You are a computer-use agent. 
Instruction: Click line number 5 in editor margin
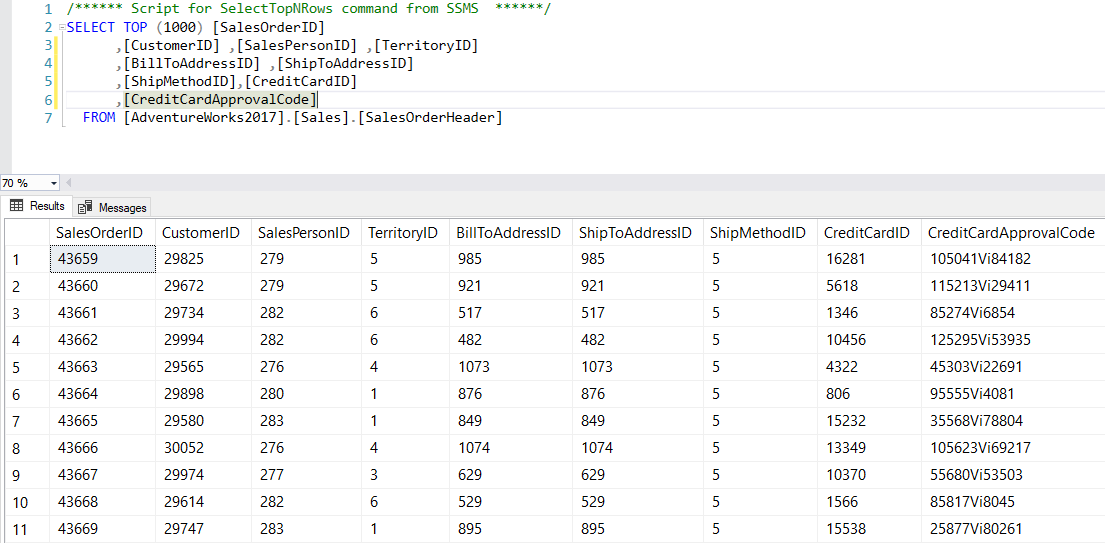[x=48, y=82]
